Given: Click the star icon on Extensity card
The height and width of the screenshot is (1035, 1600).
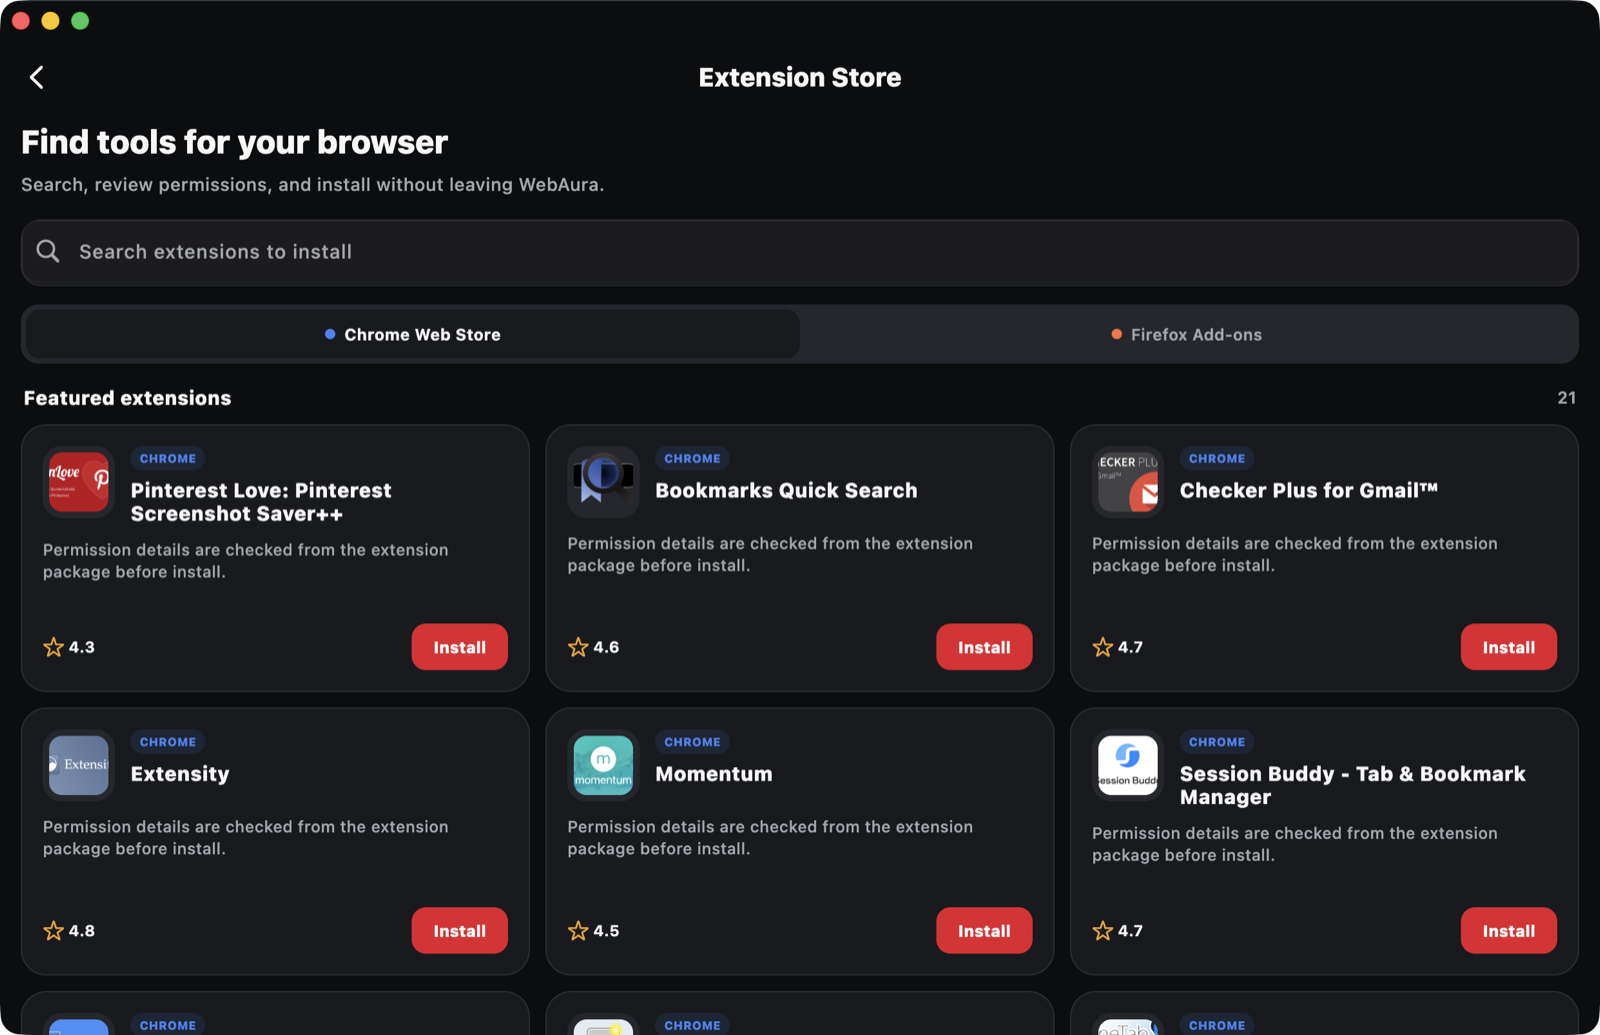Looking at the screenshot, I should (x=54, y=931).
